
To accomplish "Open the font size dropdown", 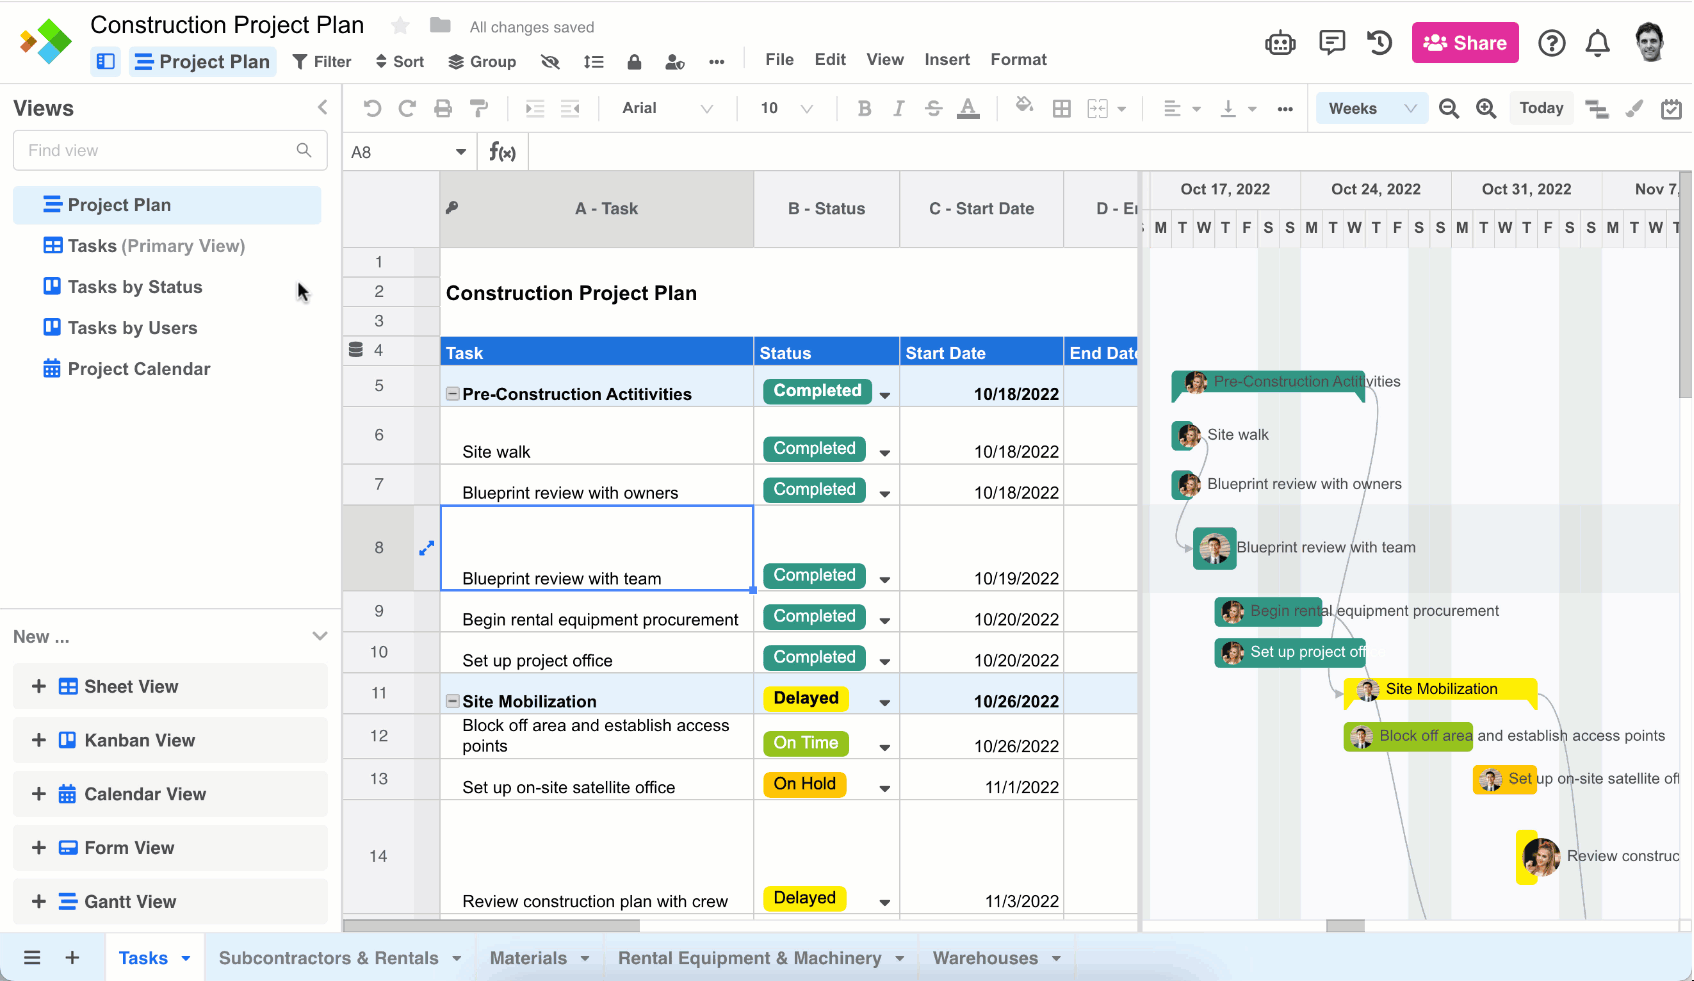I will pos(785,108).
